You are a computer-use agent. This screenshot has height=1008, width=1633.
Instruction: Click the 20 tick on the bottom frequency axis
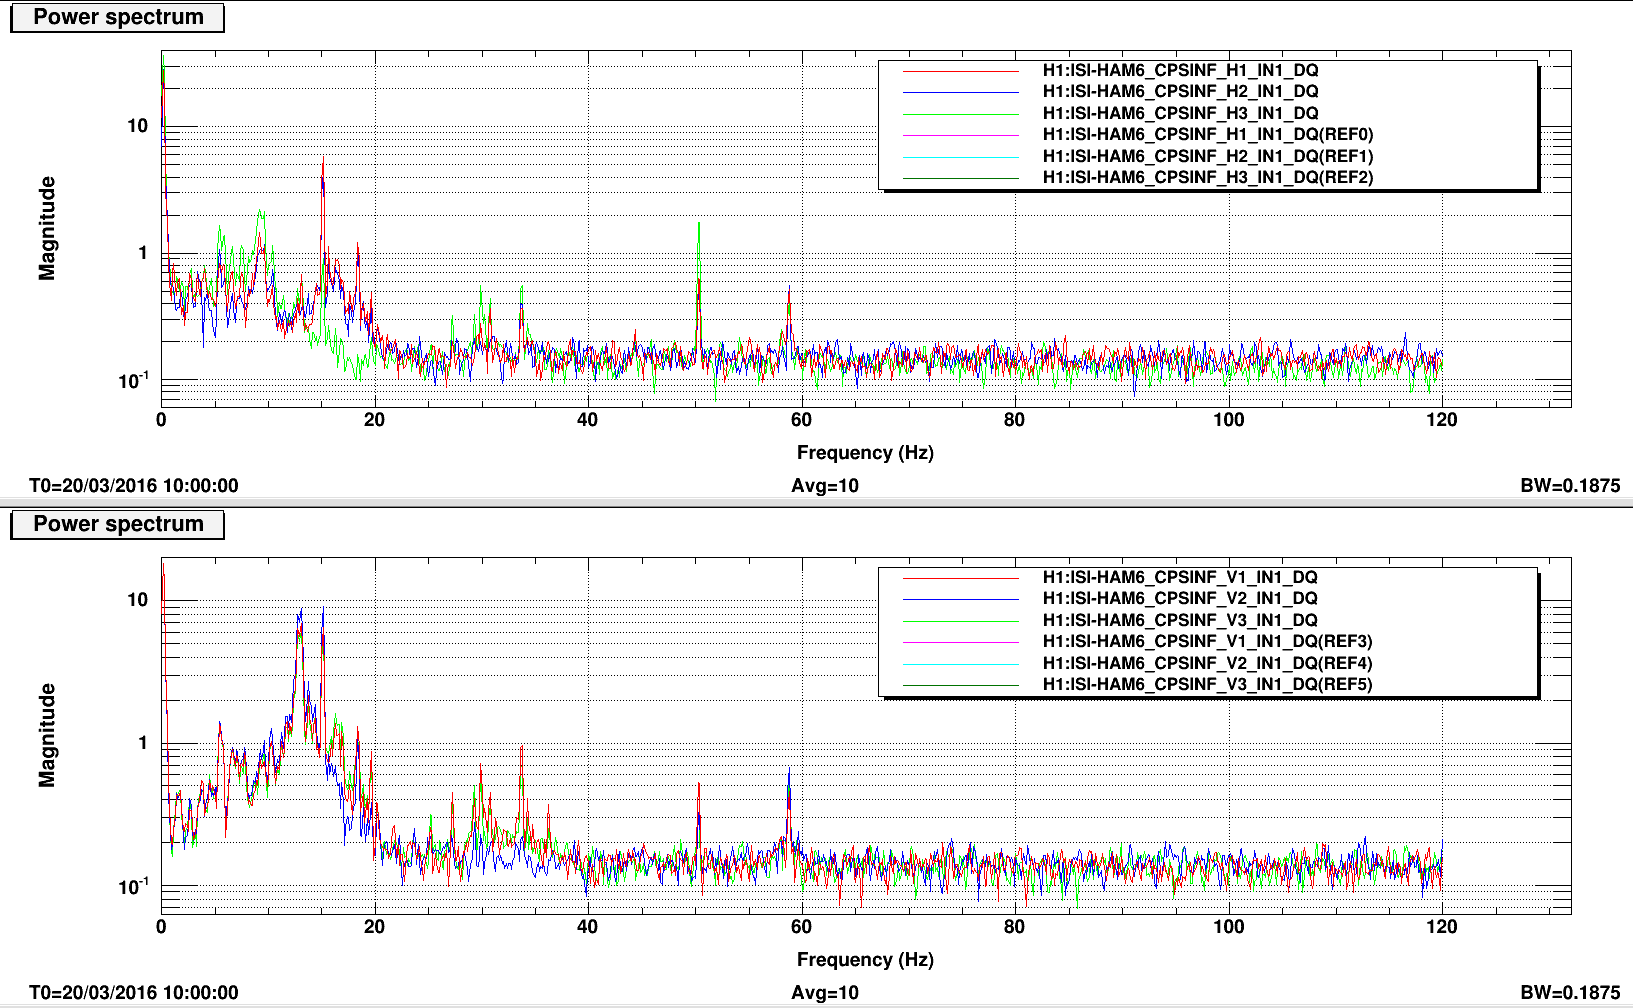(x=374, y=927)
